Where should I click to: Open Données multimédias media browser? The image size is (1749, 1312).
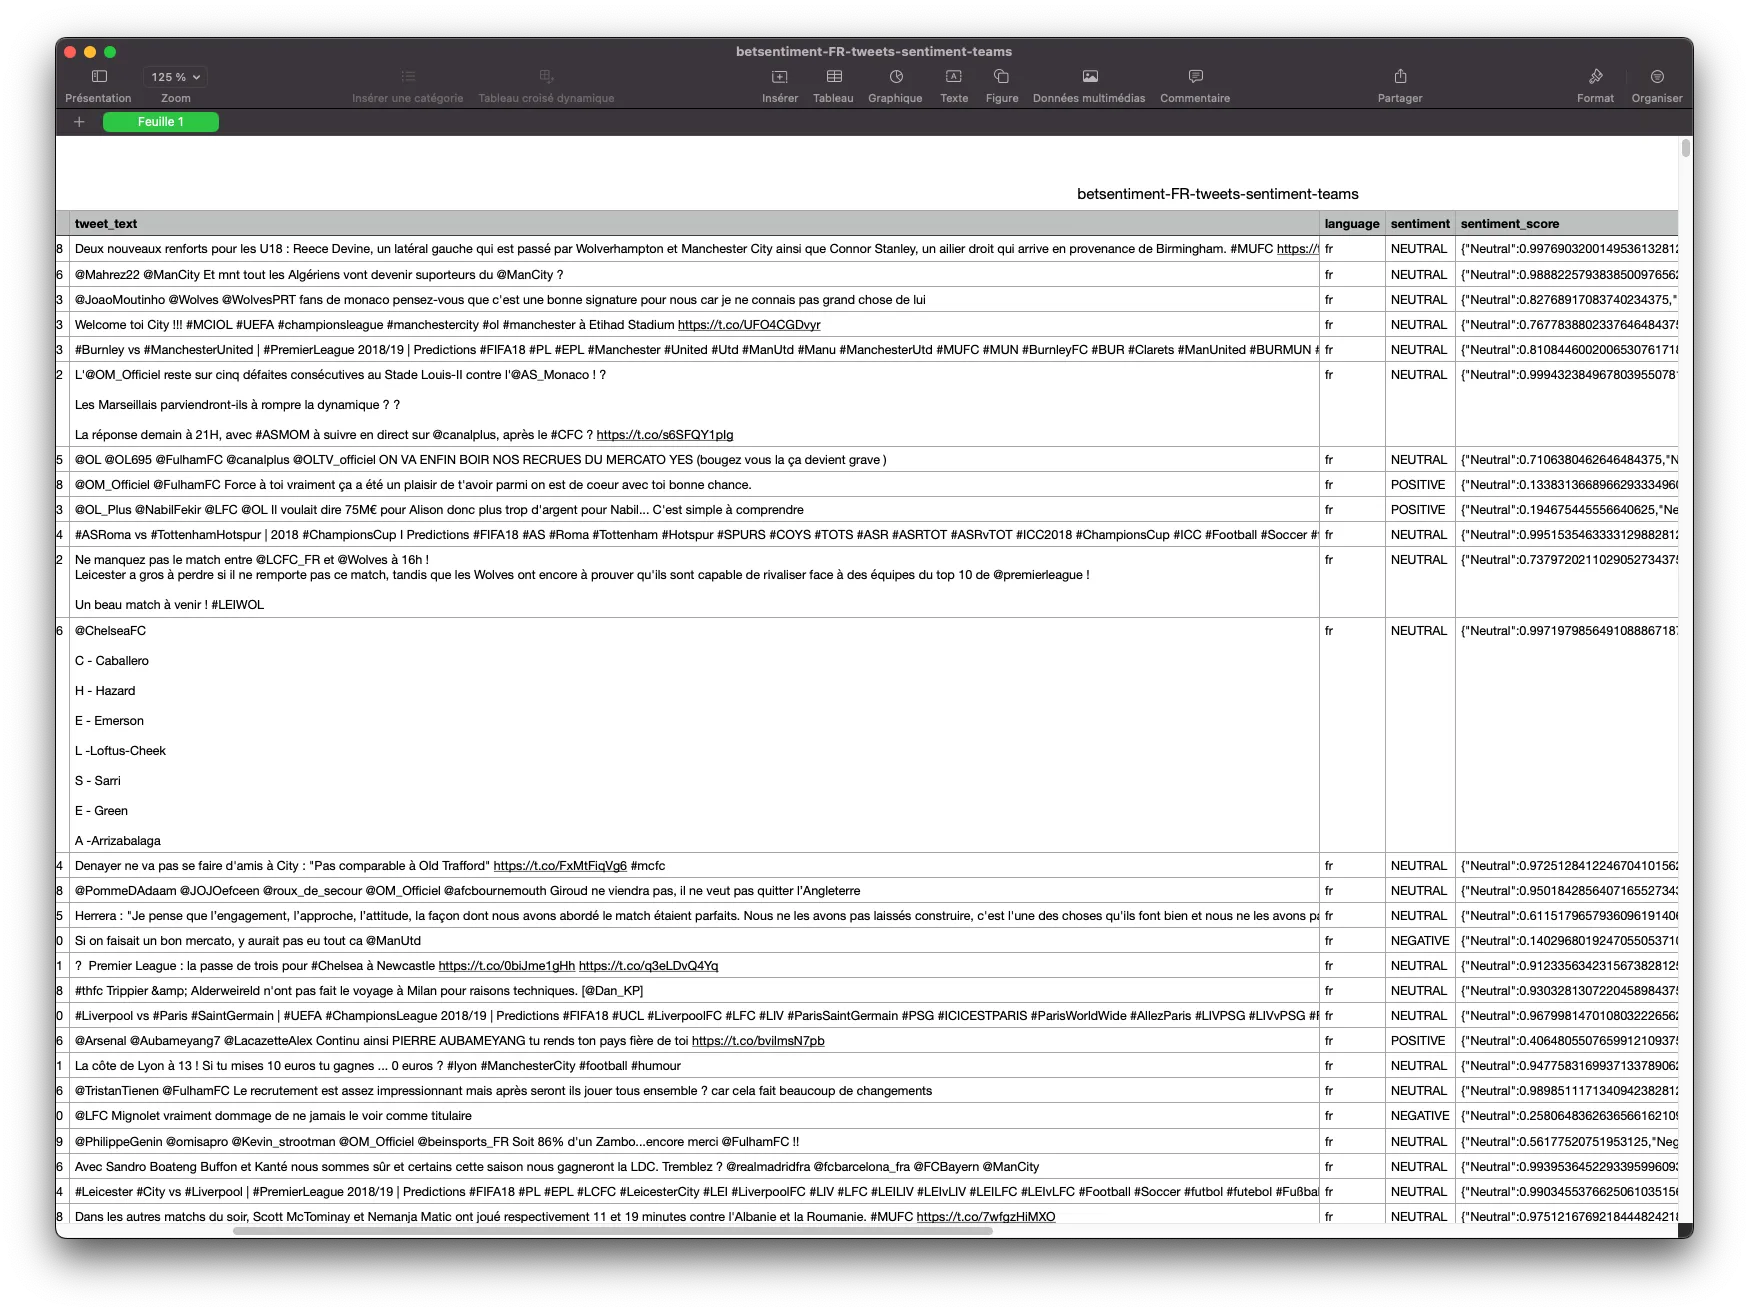click(x=1089, y=77)
